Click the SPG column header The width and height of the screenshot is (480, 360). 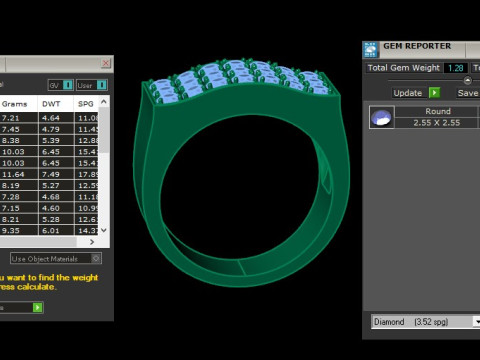(x=86, y=104)
